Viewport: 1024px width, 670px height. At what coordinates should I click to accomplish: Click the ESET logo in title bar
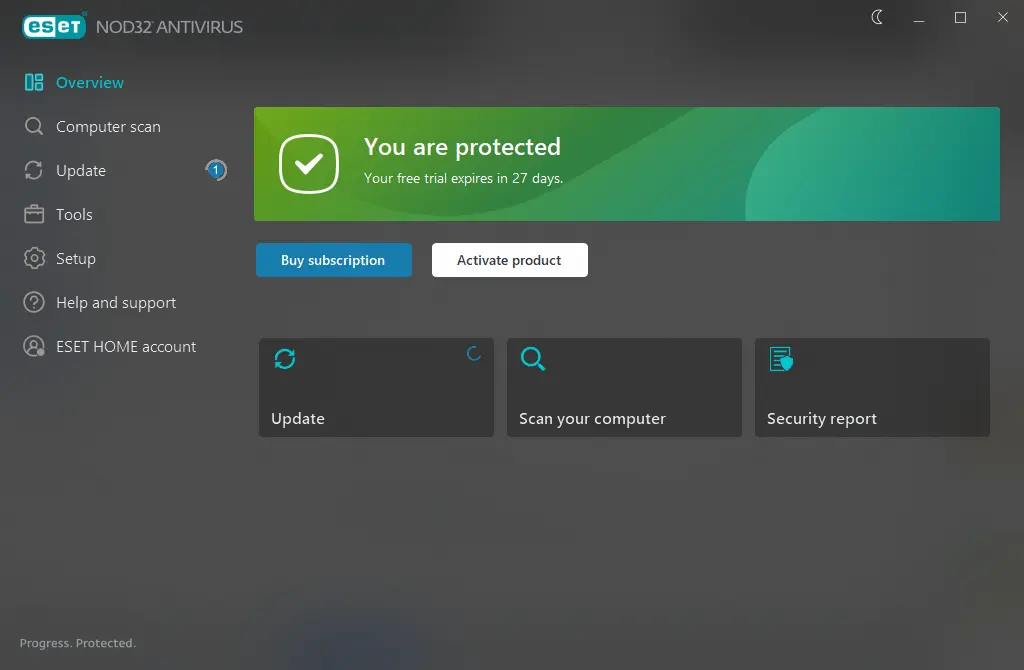click(54, 26)
